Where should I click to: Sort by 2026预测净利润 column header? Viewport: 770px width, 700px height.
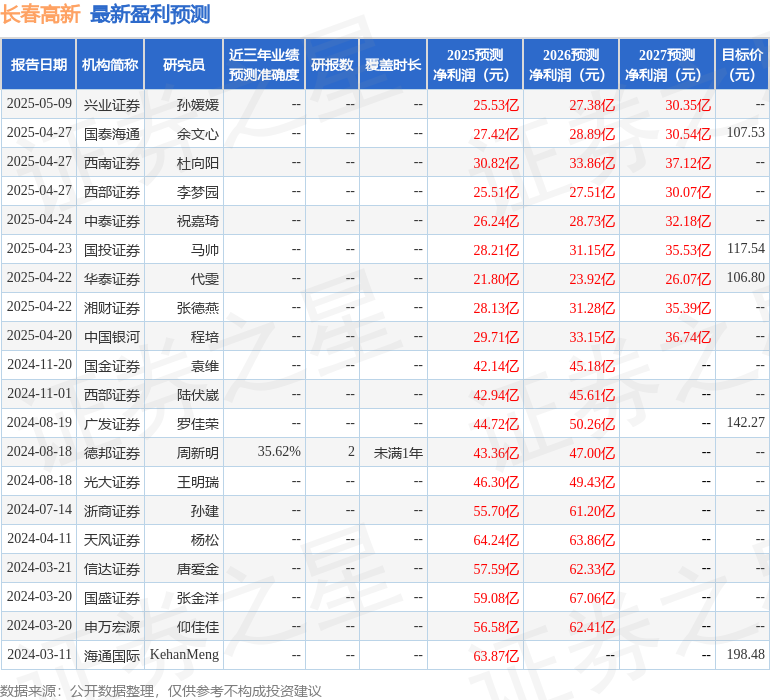tap(570, 65)
